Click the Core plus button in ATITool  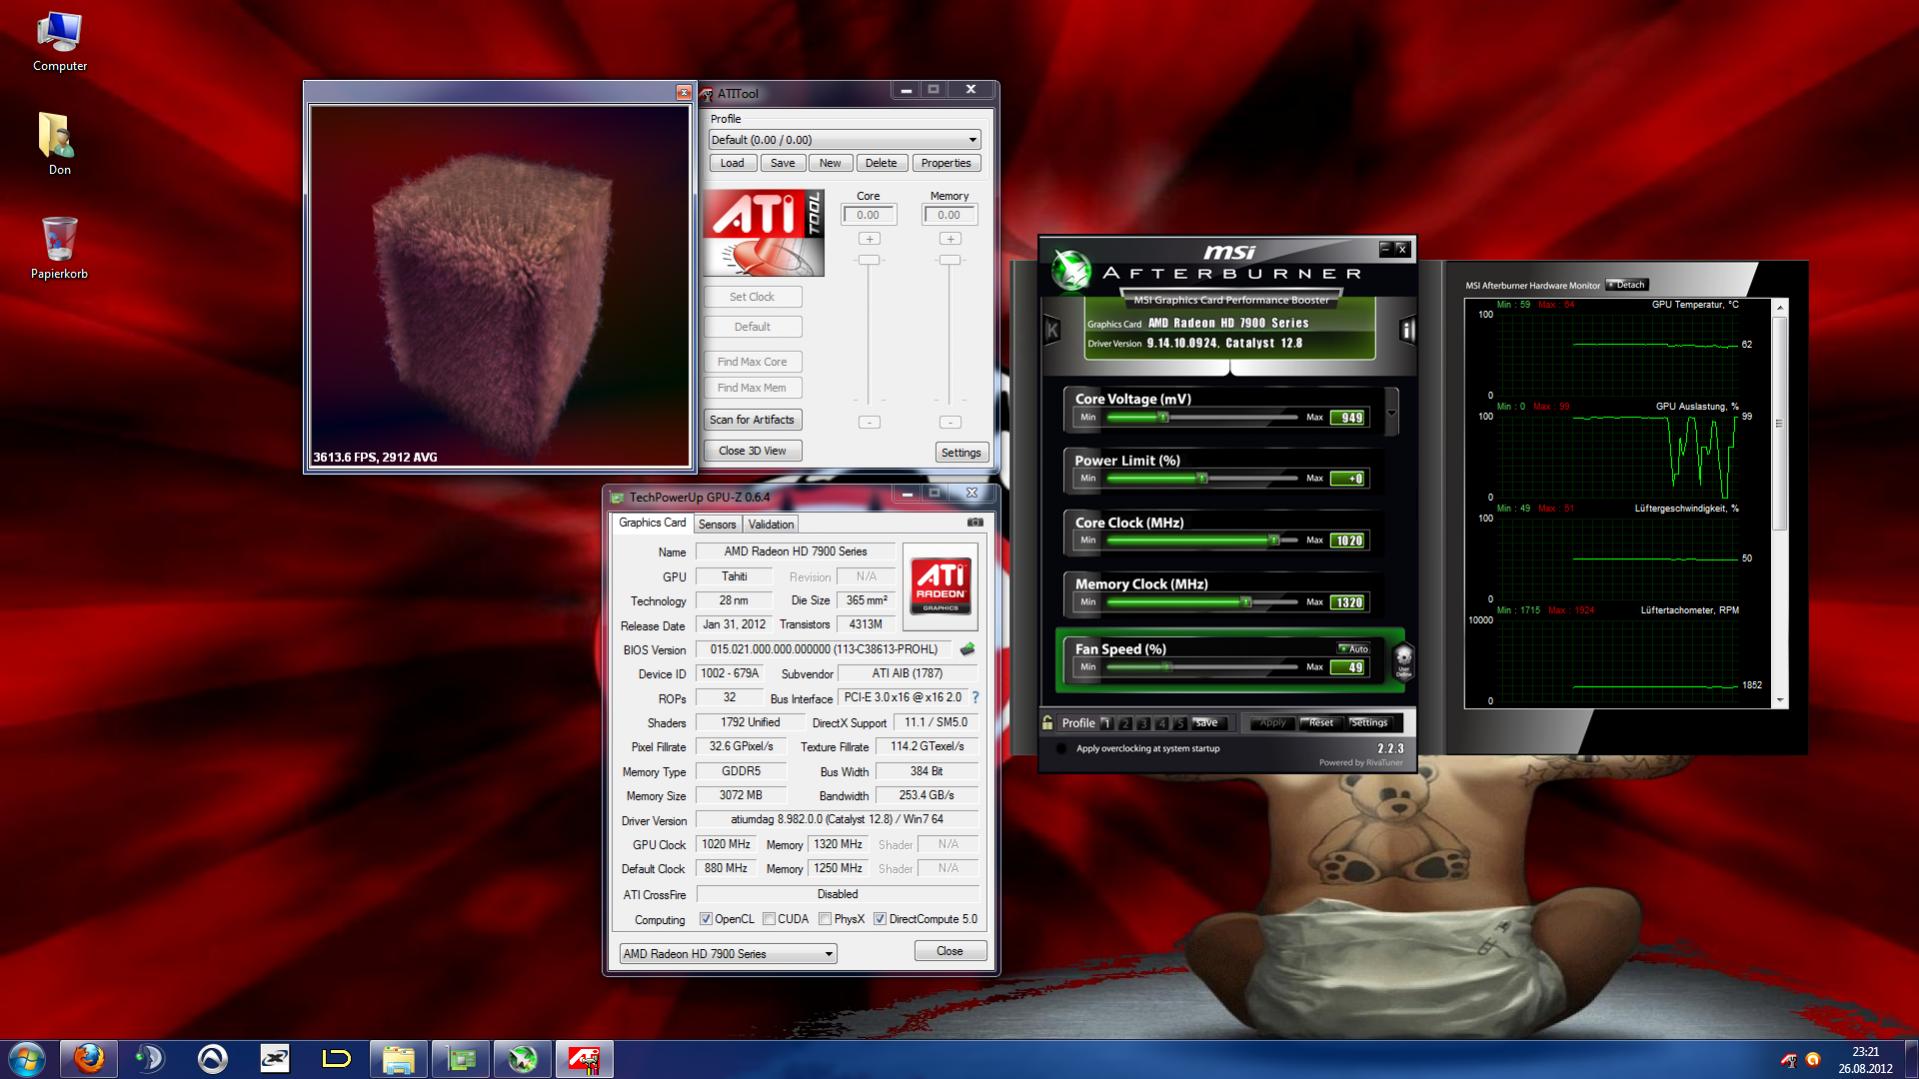869,239
